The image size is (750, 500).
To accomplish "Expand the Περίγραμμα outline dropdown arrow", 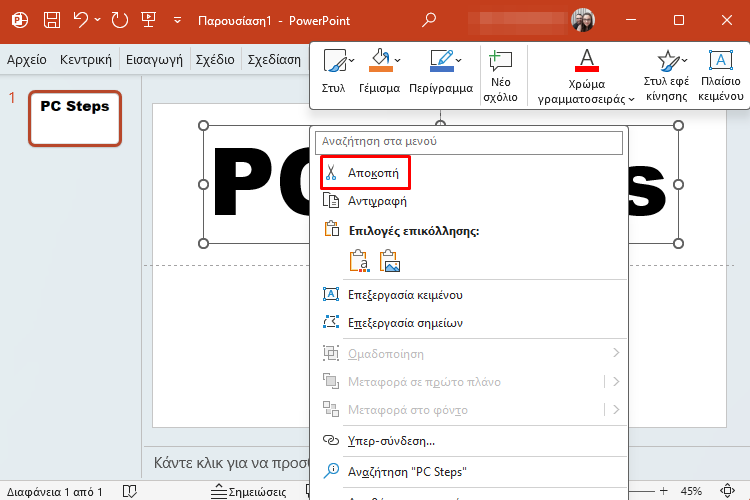I will click(x=459, y=60).
